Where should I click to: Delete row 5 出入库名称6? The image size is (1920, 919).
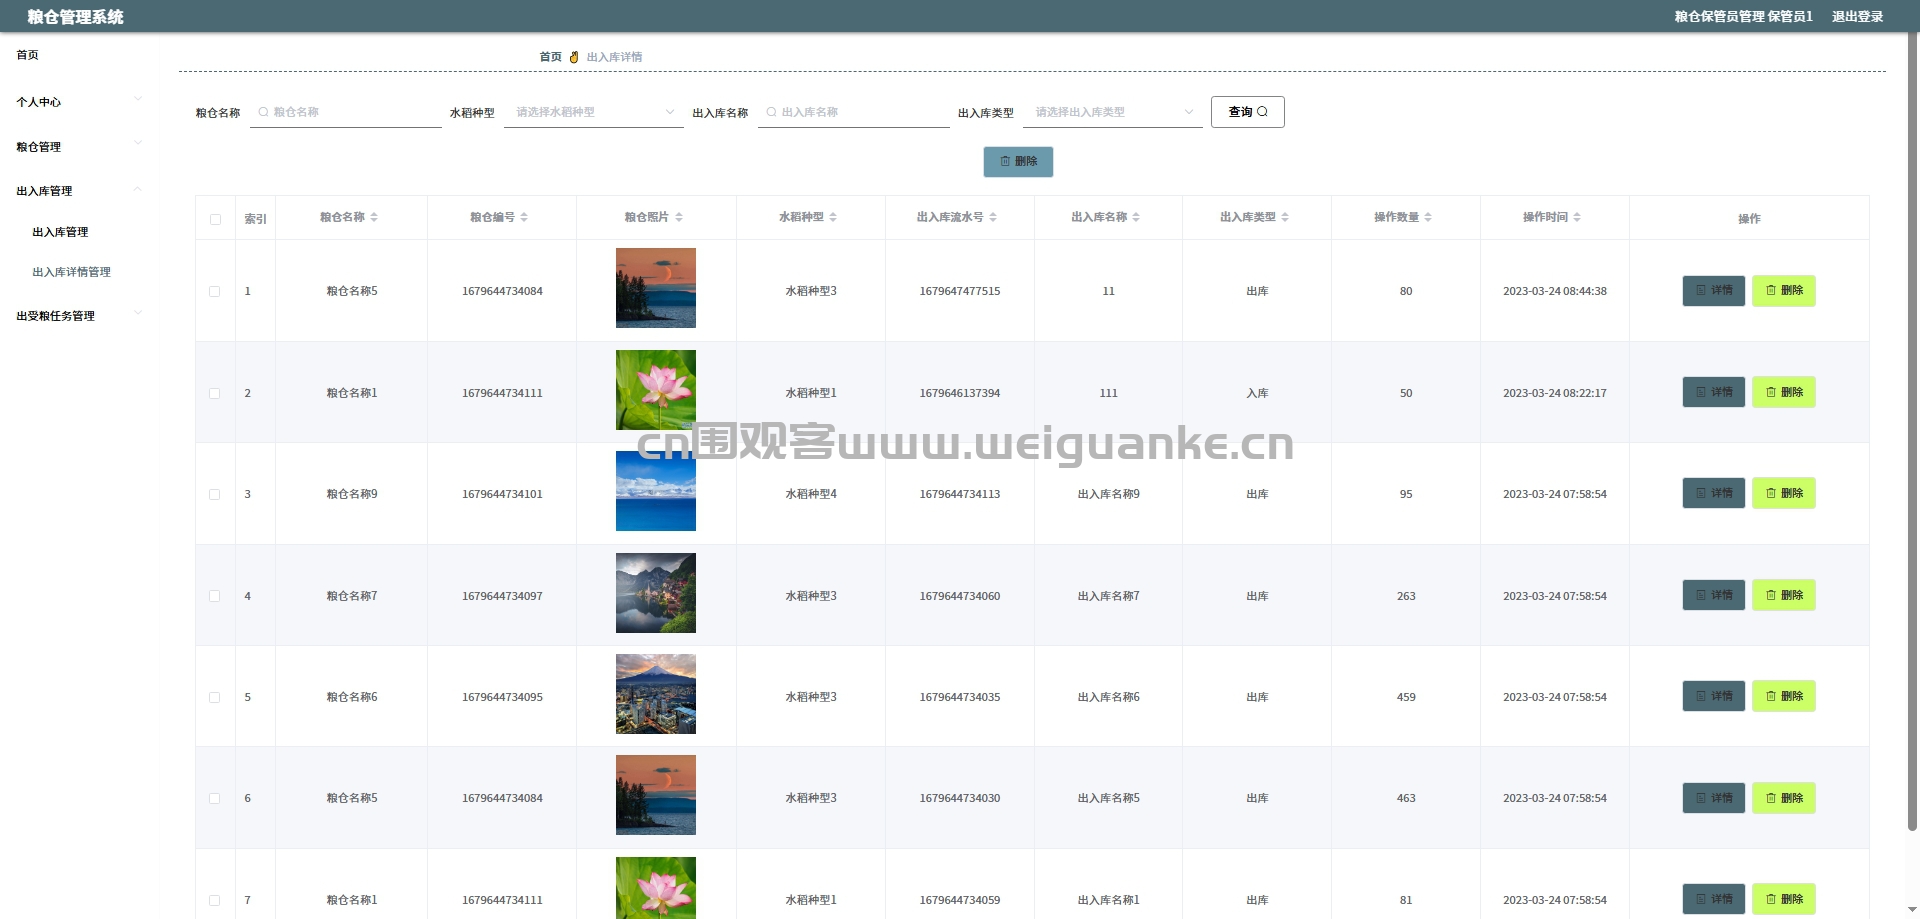1784,696
